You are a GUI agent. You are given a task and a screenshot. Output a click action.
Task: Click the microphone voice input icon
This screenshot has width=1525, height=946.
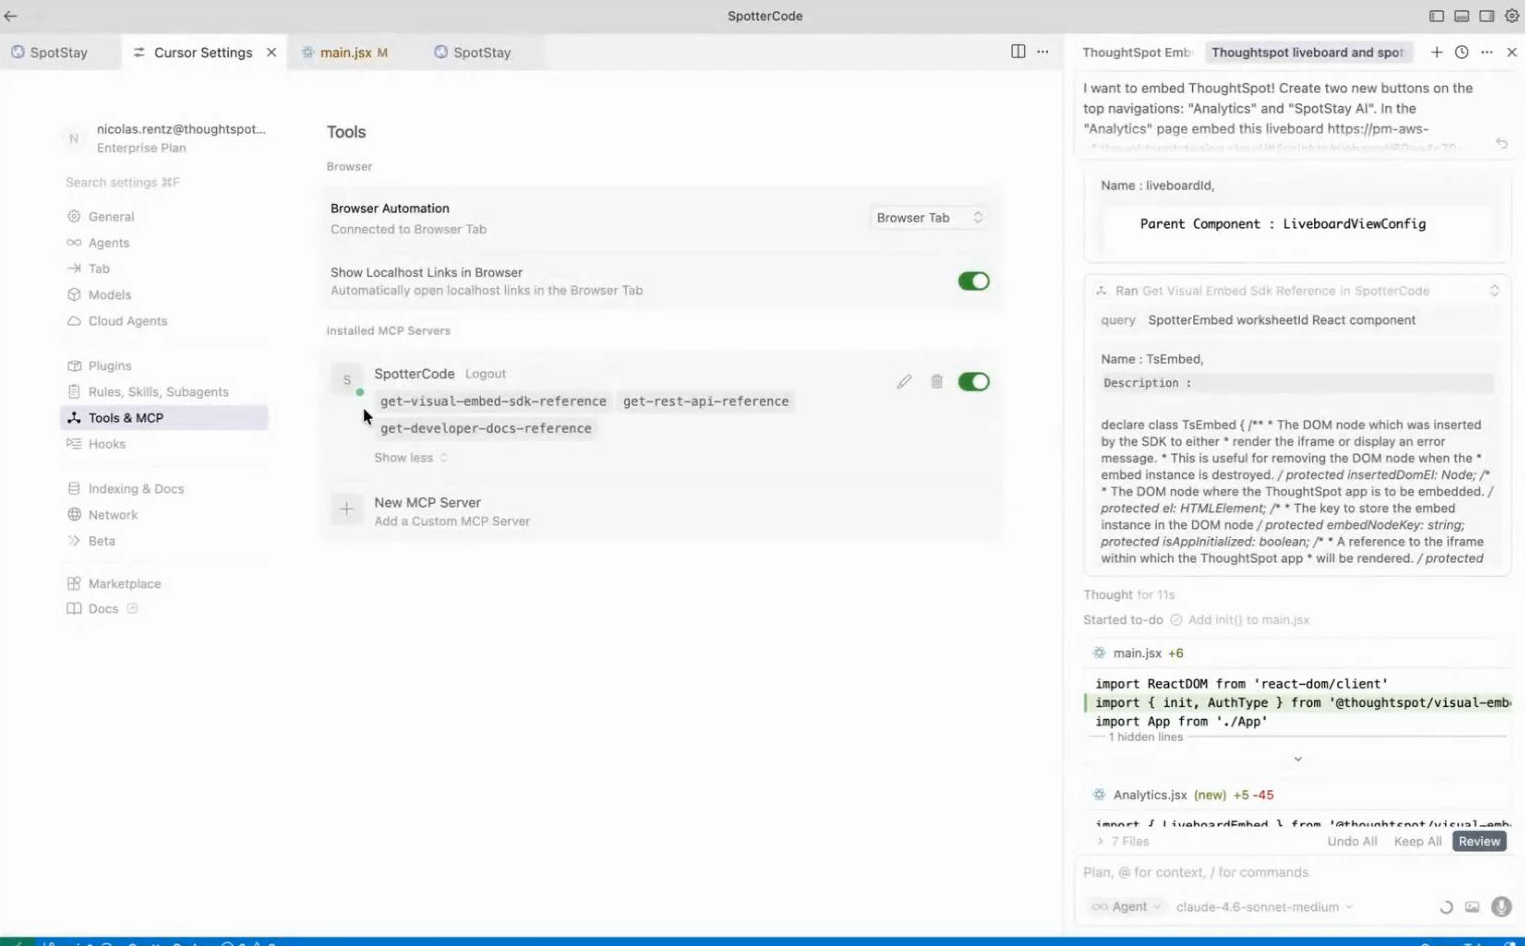click(x=1500, y=907)
